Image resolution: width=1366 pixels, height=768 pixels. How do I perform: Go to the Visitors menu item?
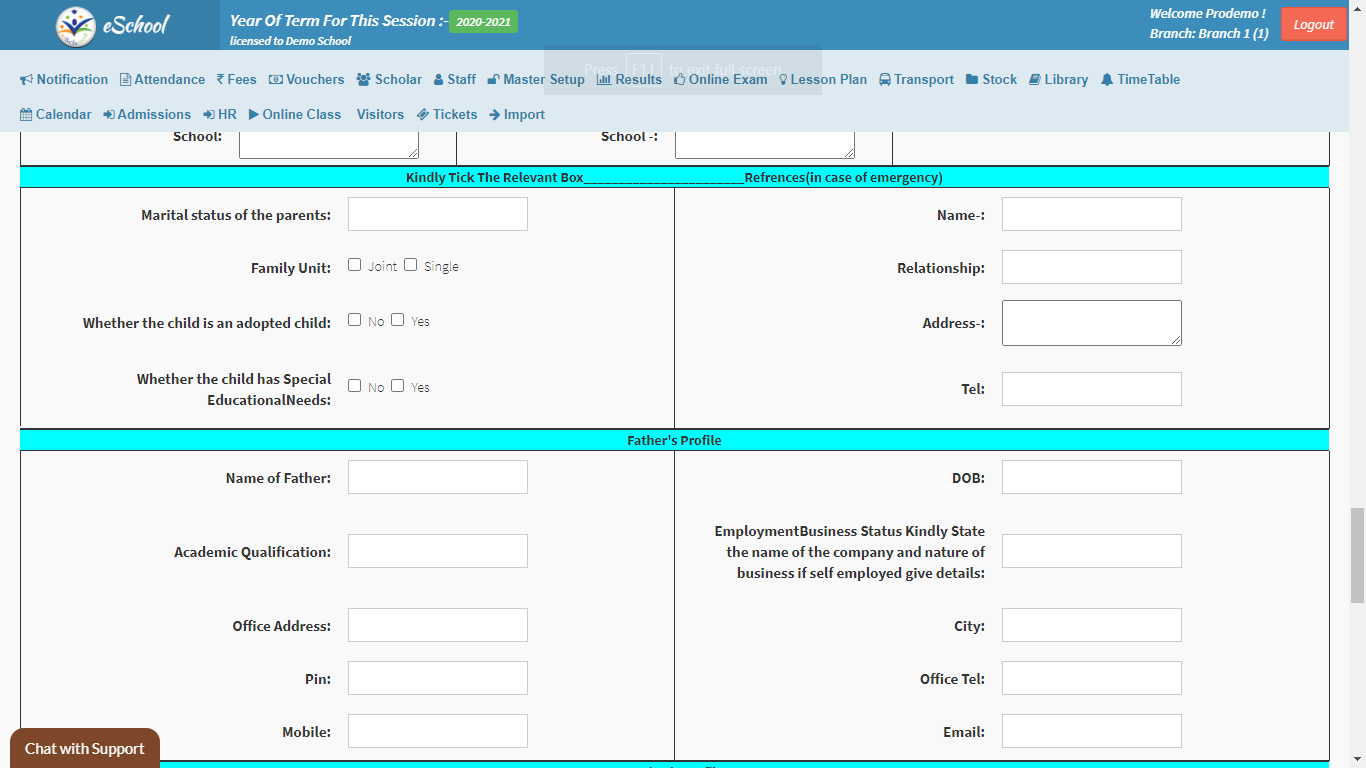coord(380,115)
